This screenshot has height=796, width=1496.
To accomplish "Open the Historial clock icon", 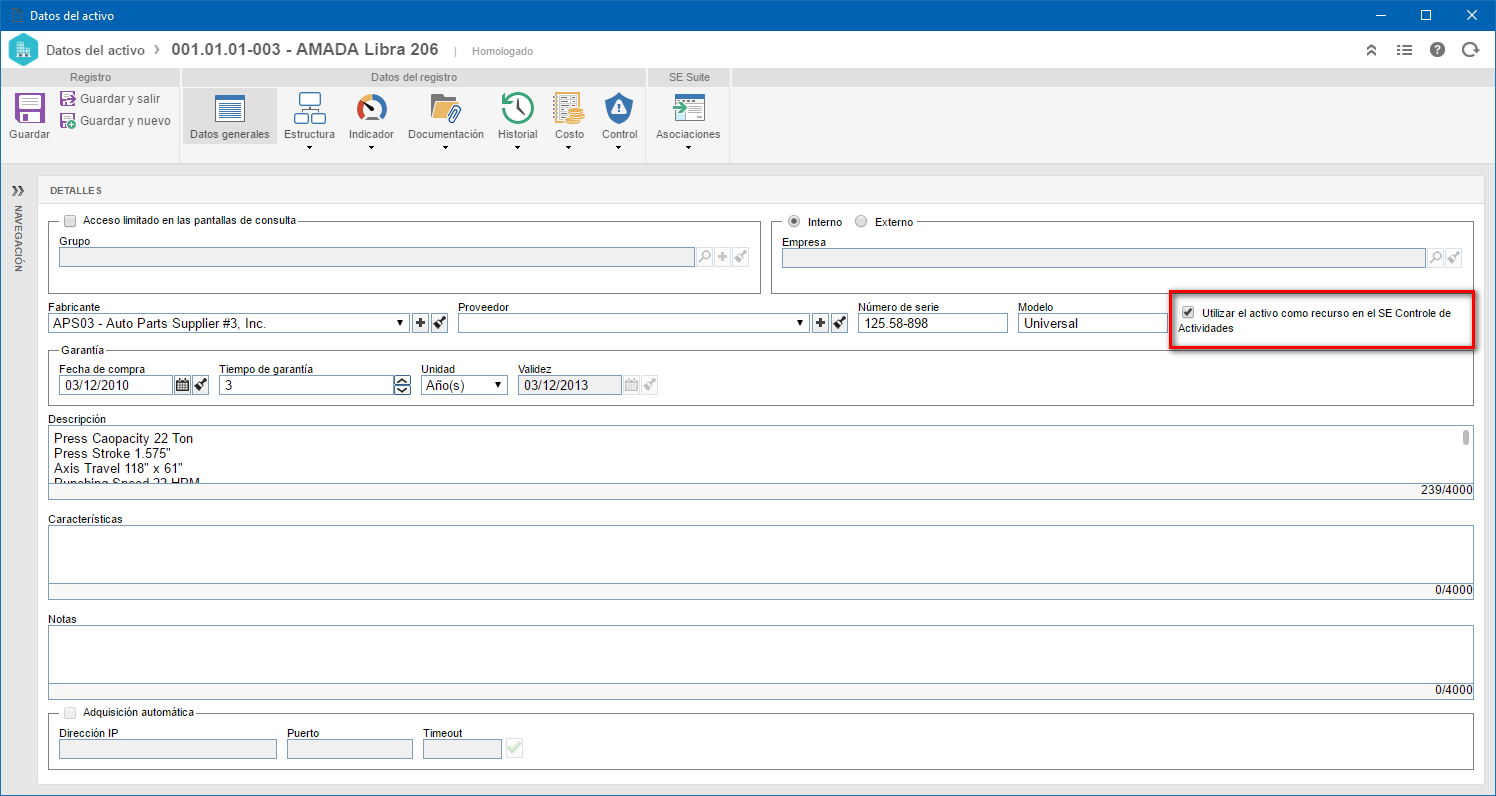I will (517, 108).
